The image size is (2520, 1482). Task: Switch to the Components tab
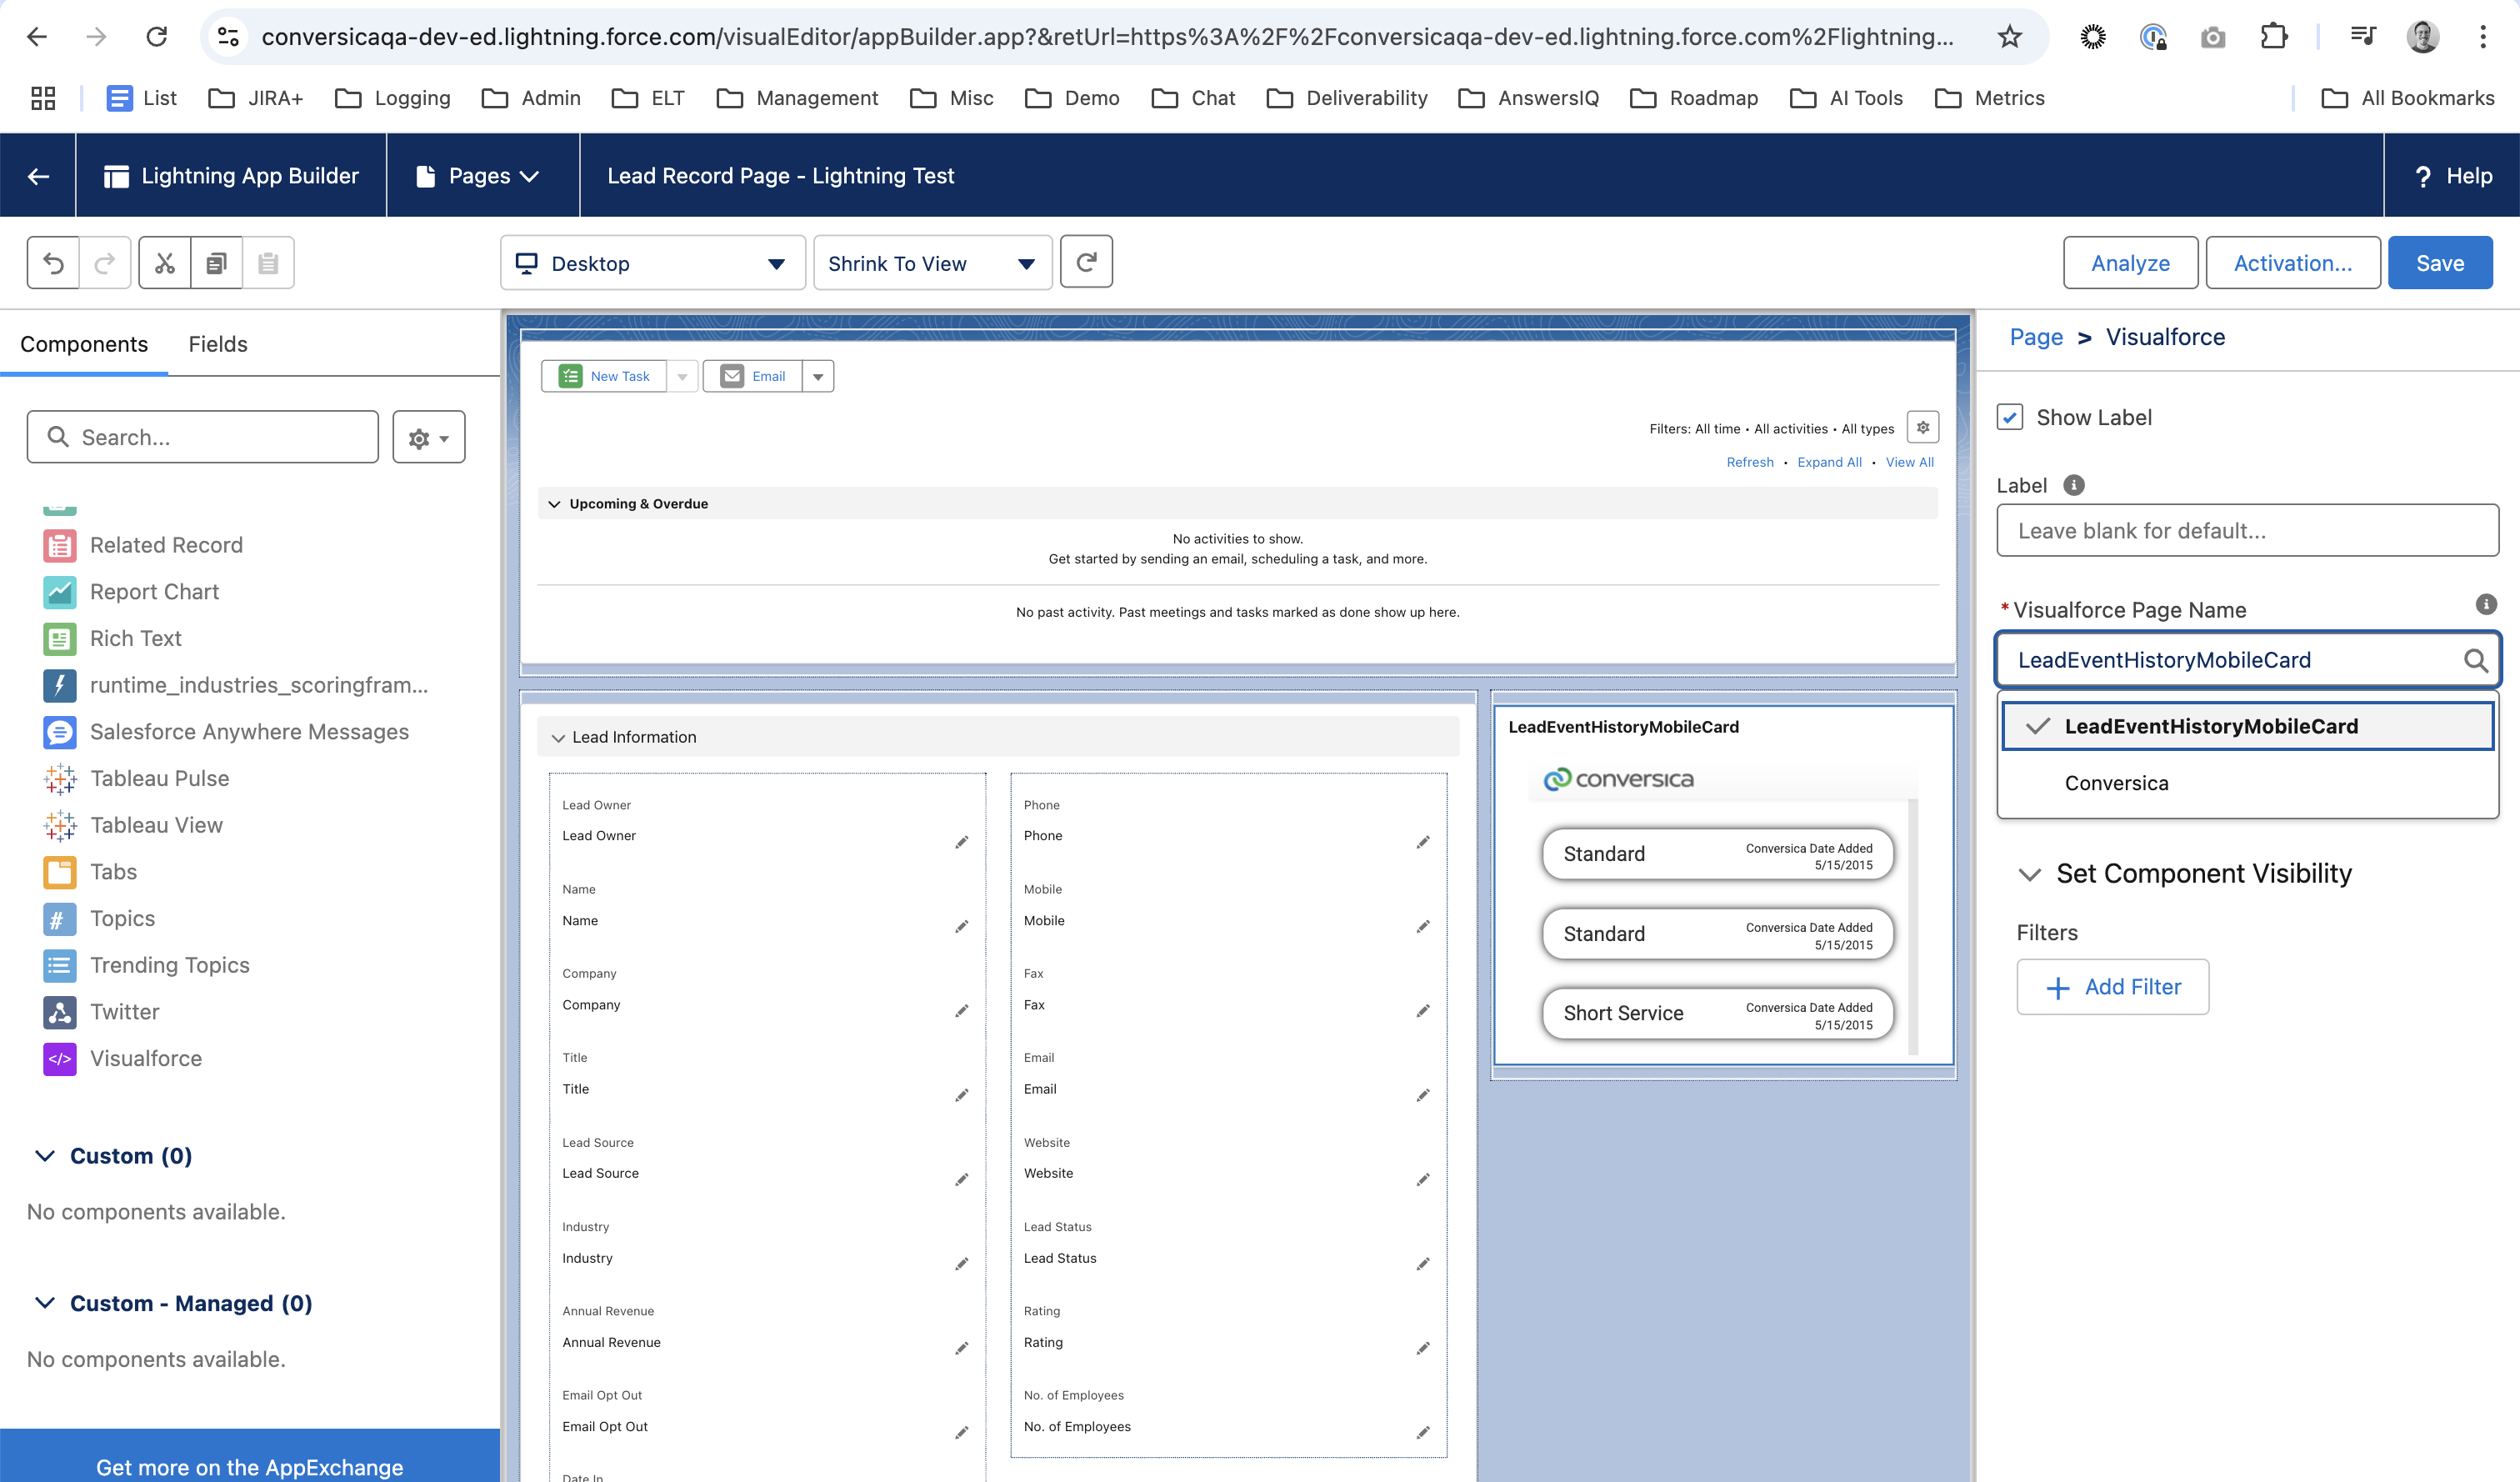(84, 344)
